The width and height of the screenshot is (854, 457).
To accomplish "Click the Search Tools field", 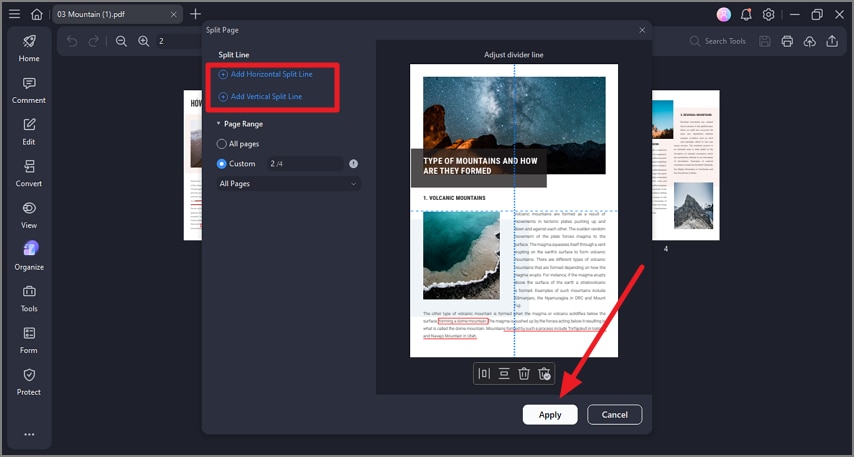I will pyautogui.click(x=718, y=41).
